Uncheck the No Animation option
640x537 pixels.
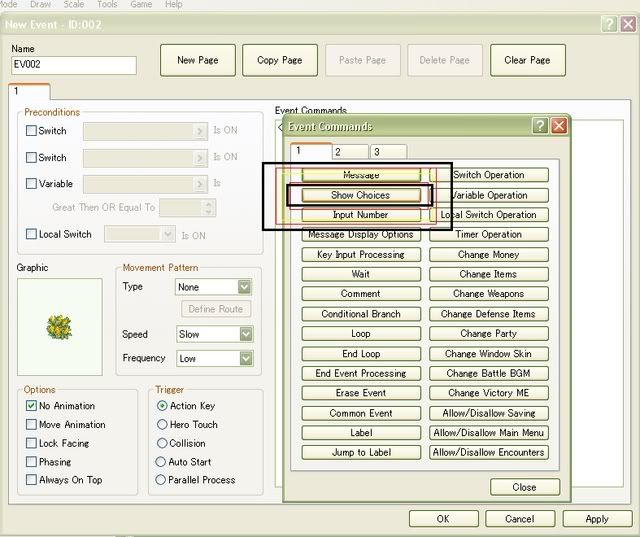[31, 406]
